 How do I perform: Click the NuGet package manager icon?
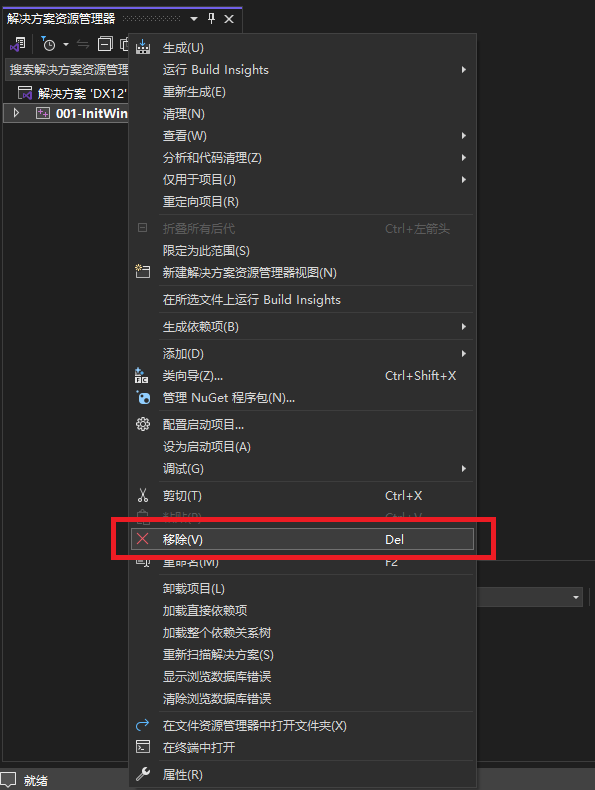pos(143,398)
